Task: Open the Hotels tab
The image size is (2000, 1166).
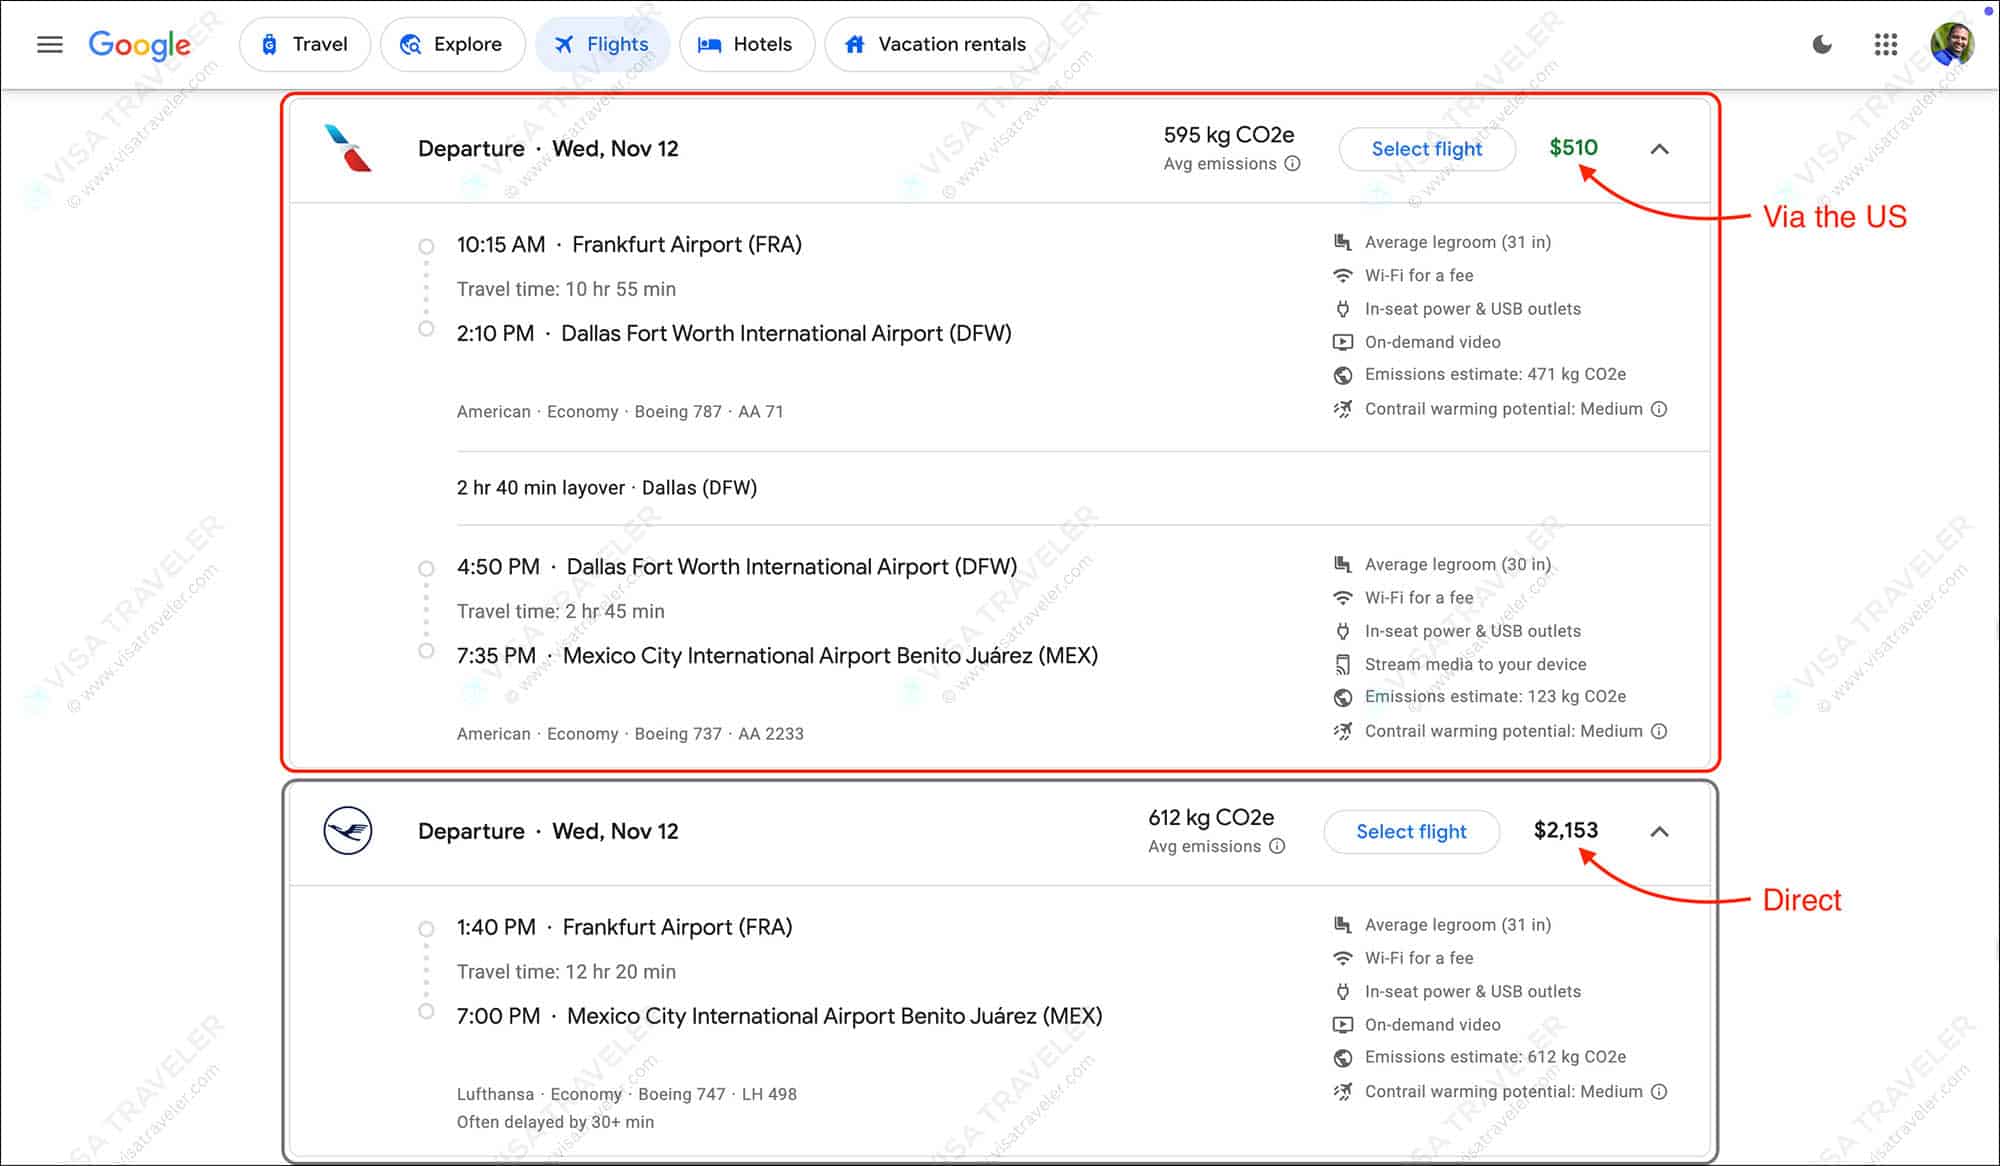Action: [746, 44]
